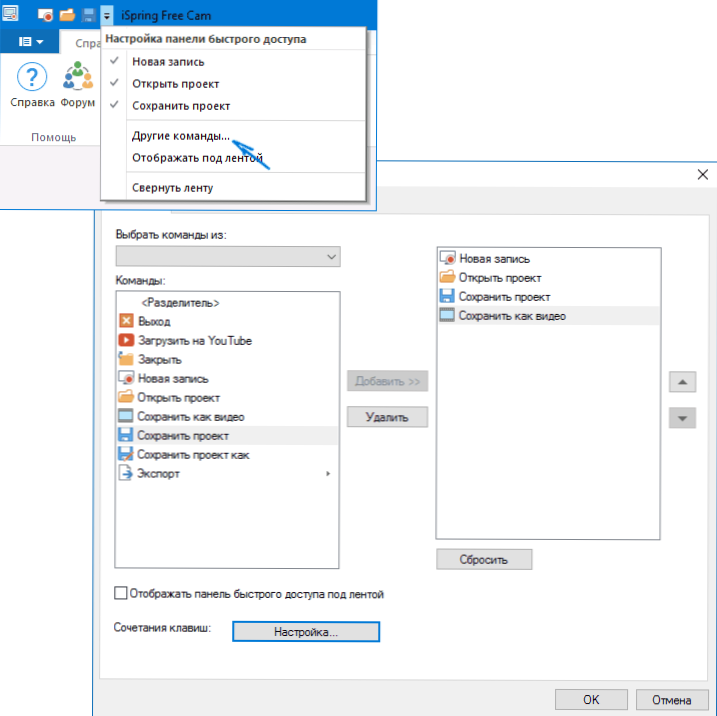Move selected command down with arrow button
The height and width of the screenshot is (716, 717).
pyautogui.click(x=682, y=418)
